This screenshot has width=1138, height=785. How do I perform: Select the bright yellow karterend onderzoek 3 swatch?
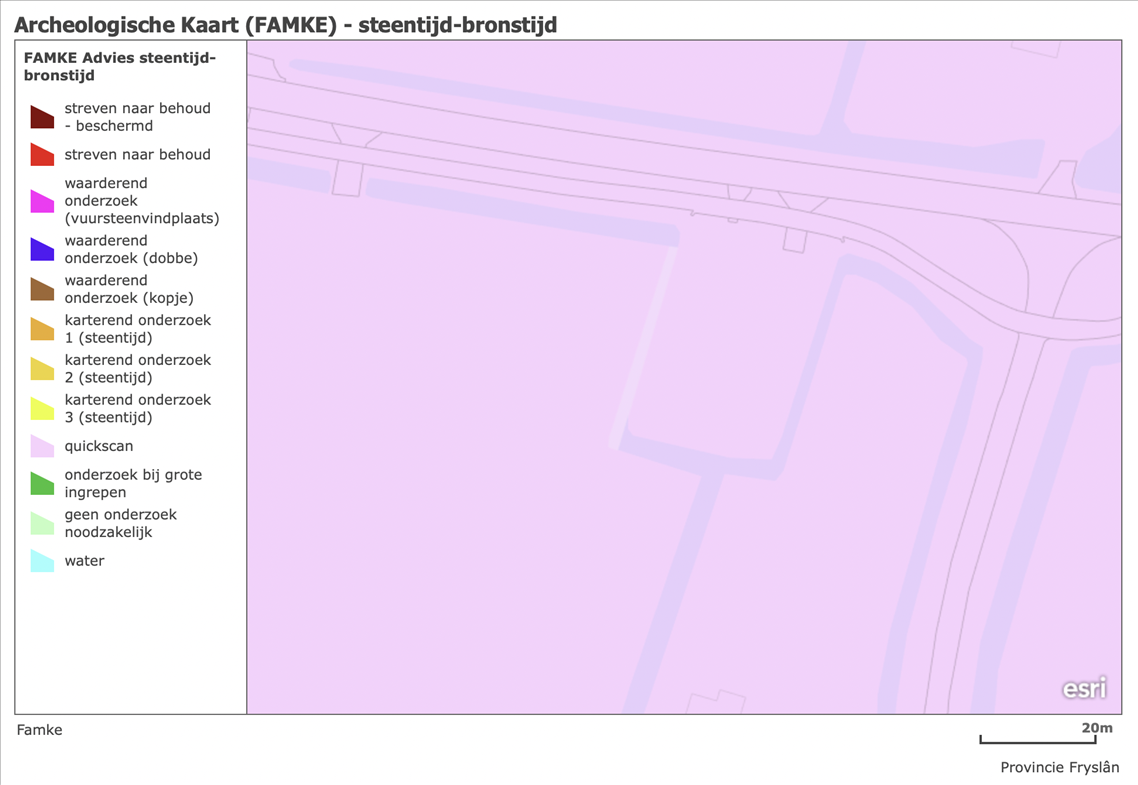[x=42, y=408]
